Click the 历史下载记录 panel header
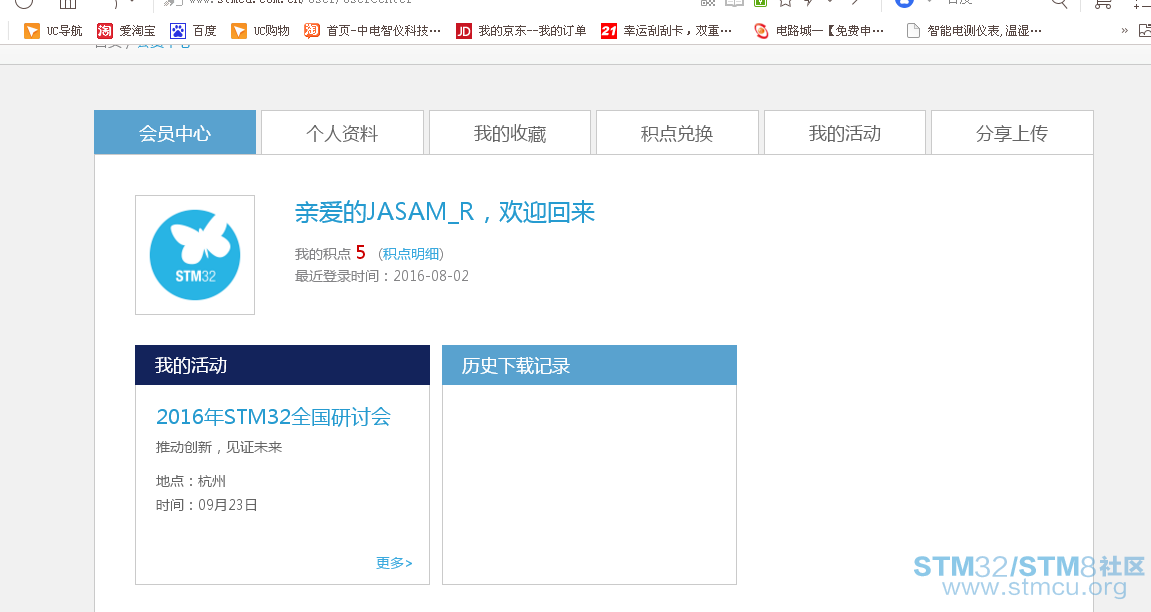1151x612 pixels. coord(589,365)
